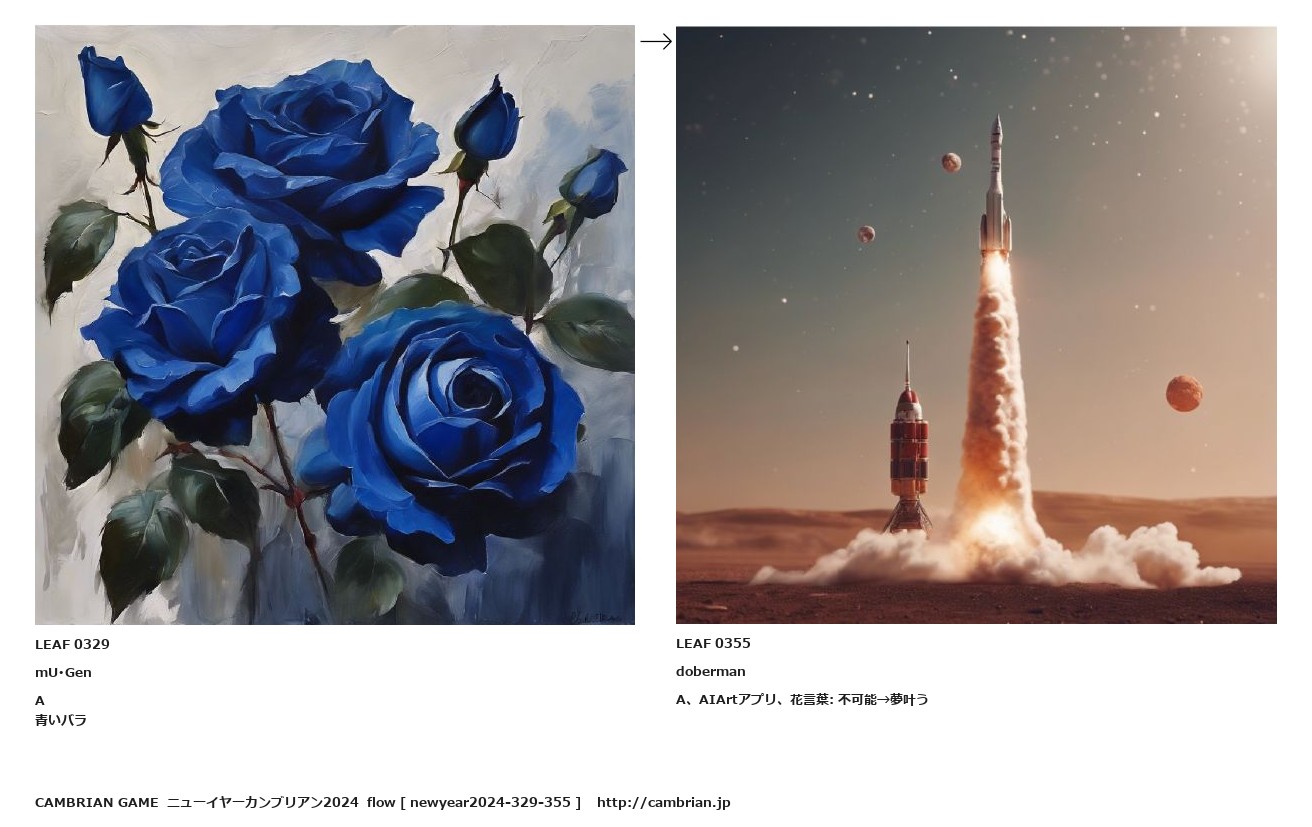Click the CAMBRIAN GAME footer title
This screenshot has width=1312, height=827.
click(97, 802)
